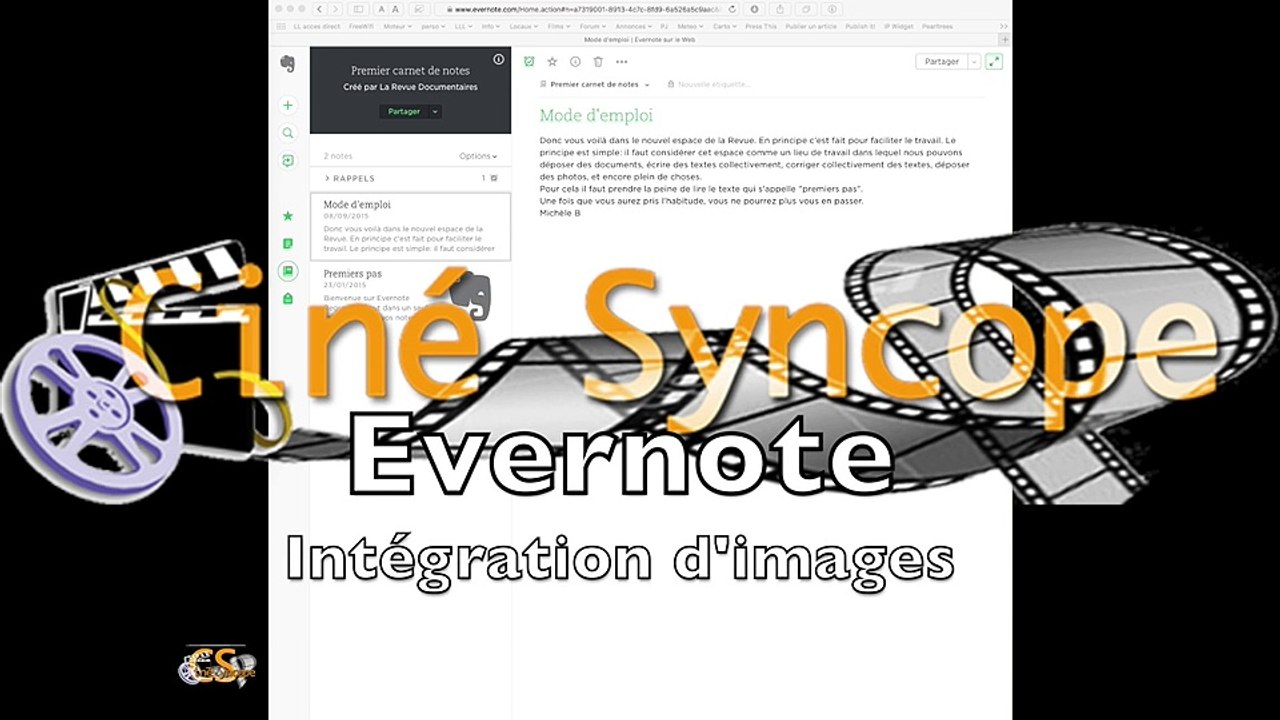1280x720 pixels.
Task: Click the Michèle B signature line
Action: [x=560, y=213]
